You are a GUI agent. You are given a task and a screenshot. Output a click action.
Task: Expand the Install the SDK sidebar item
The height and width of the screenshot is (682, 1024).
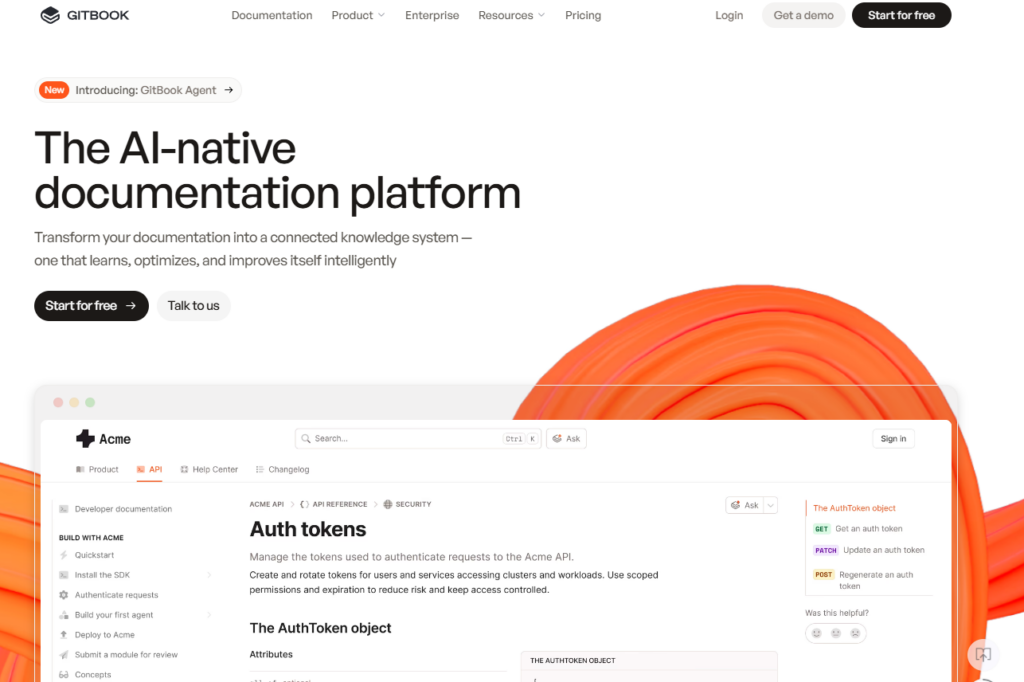pyautogui.click(x=209, y=575)
